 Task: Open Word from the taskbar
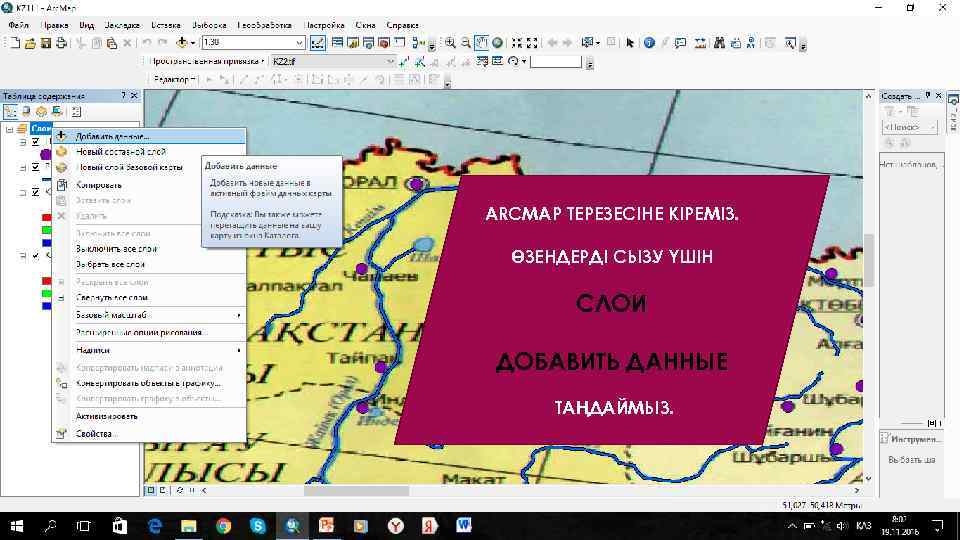(x=464, y=526)
